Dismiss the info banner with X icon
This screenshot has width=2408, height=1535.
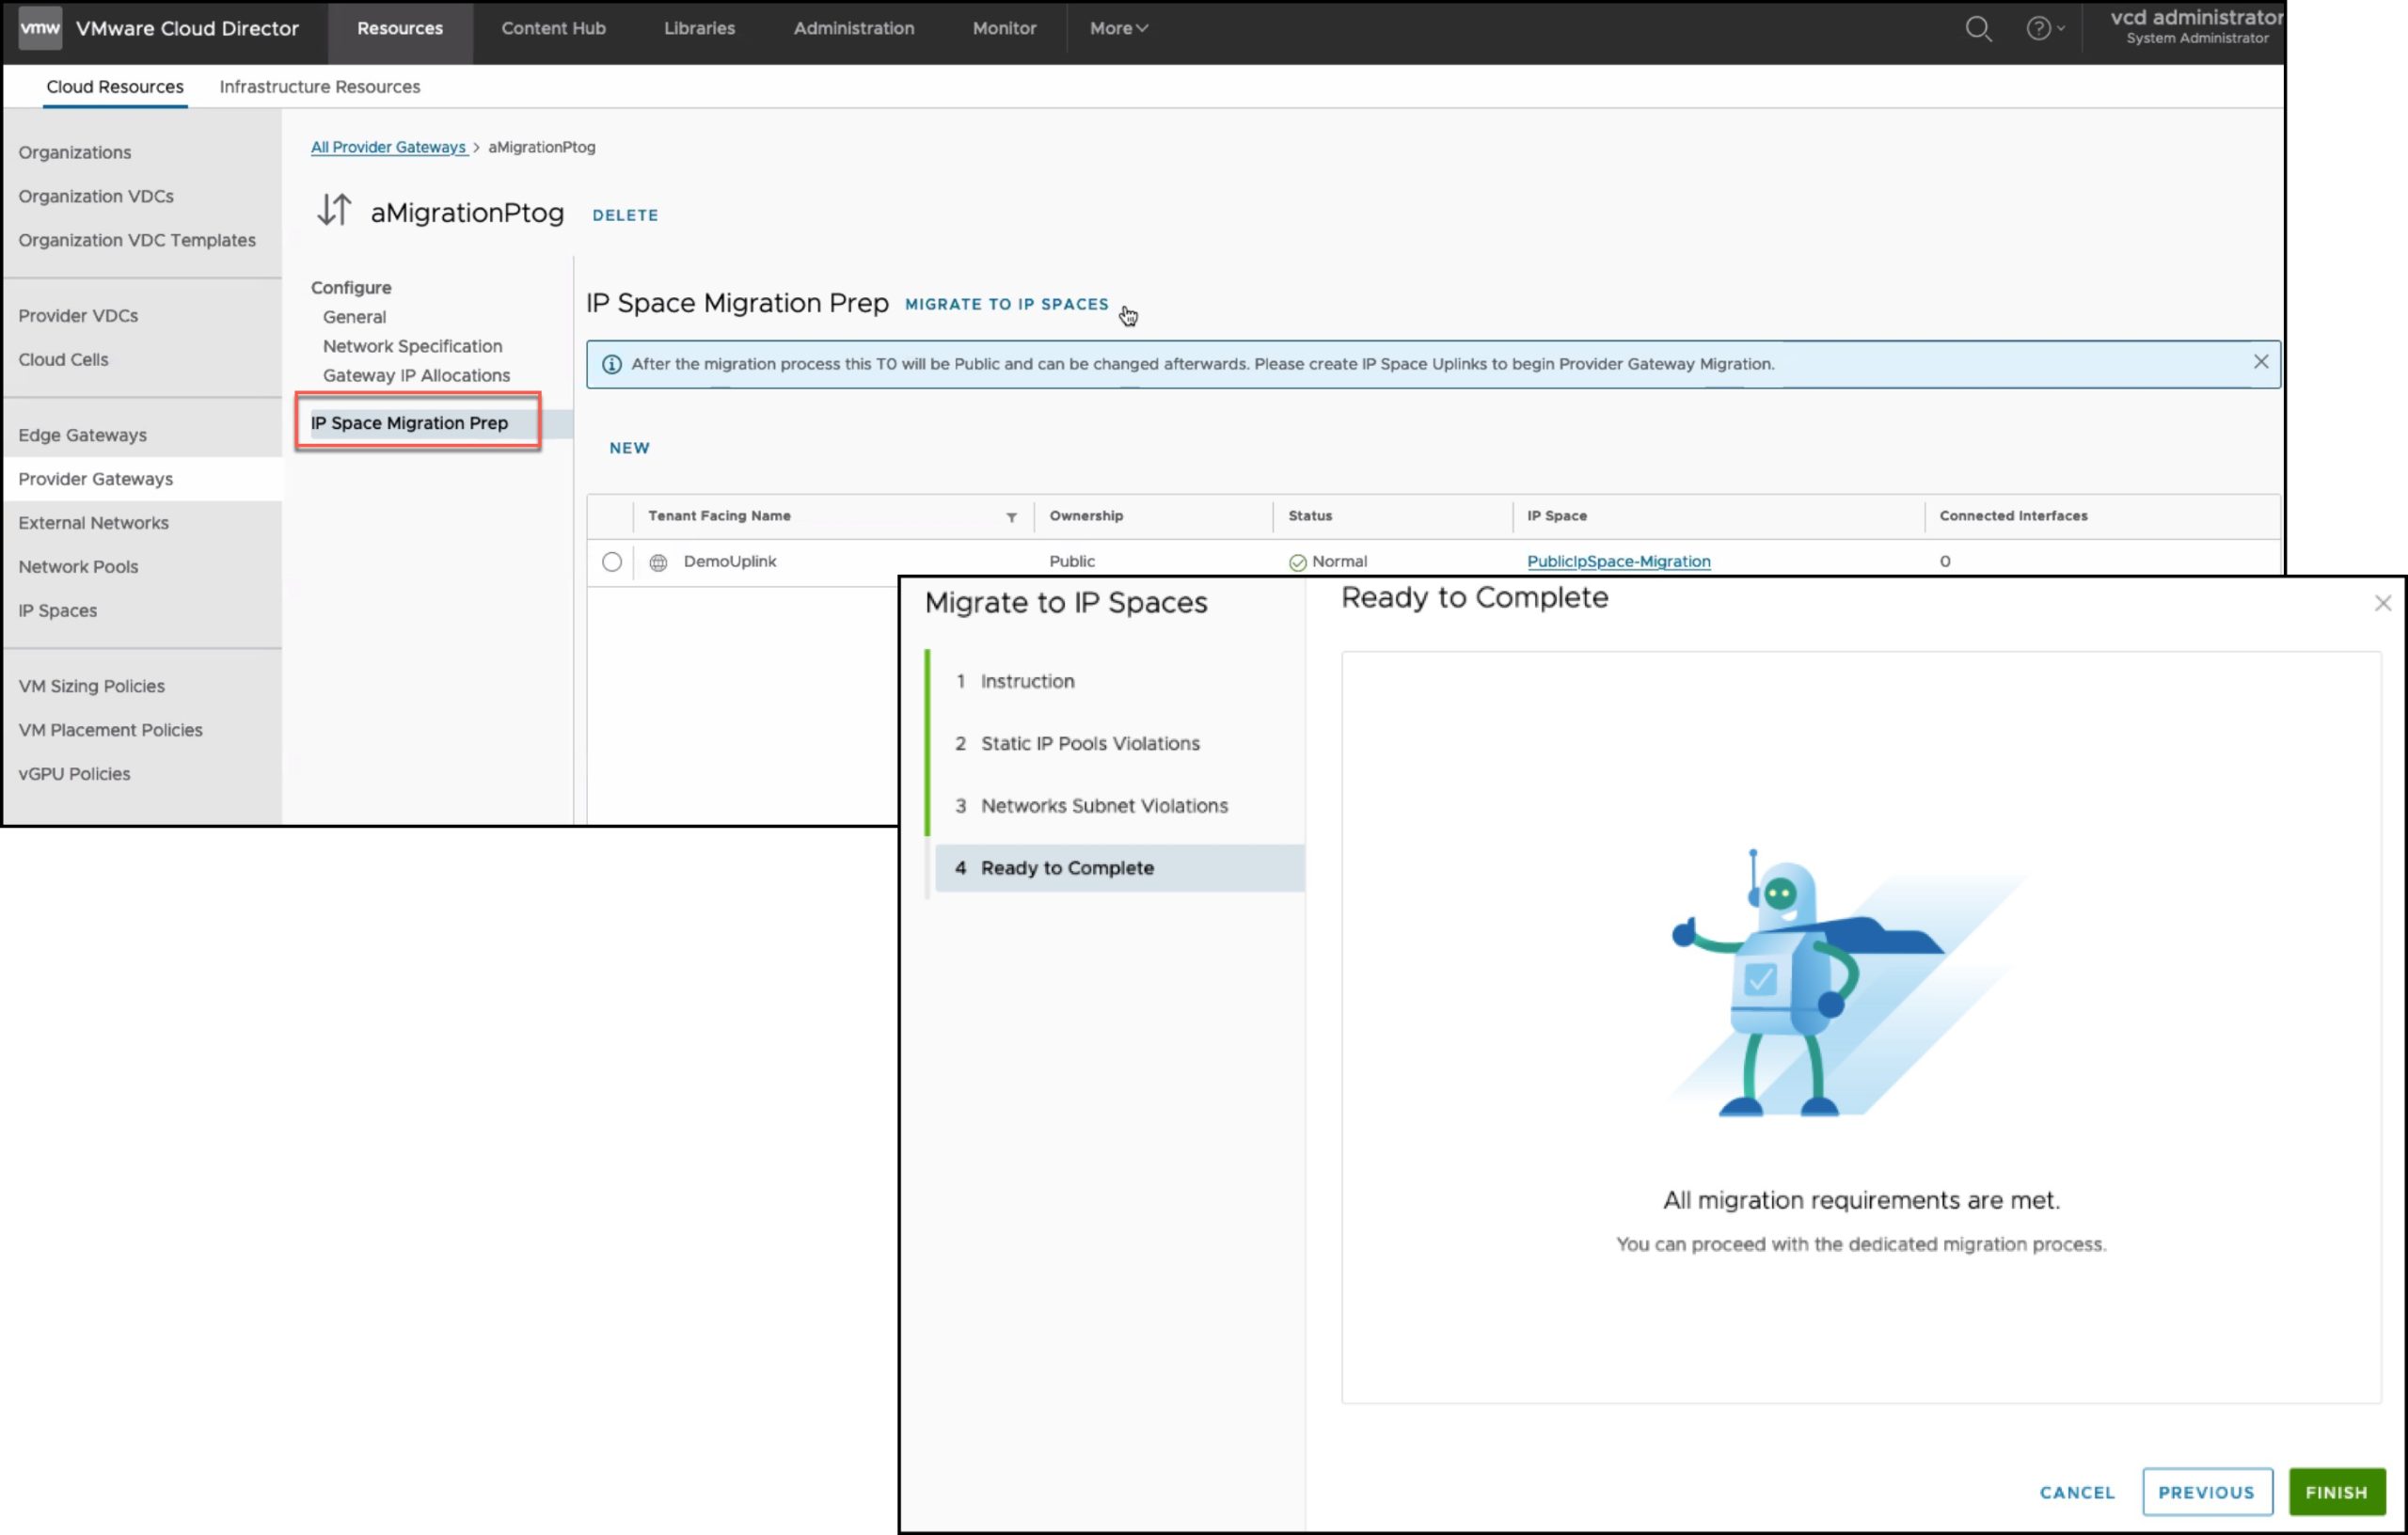coord(2260,362)
